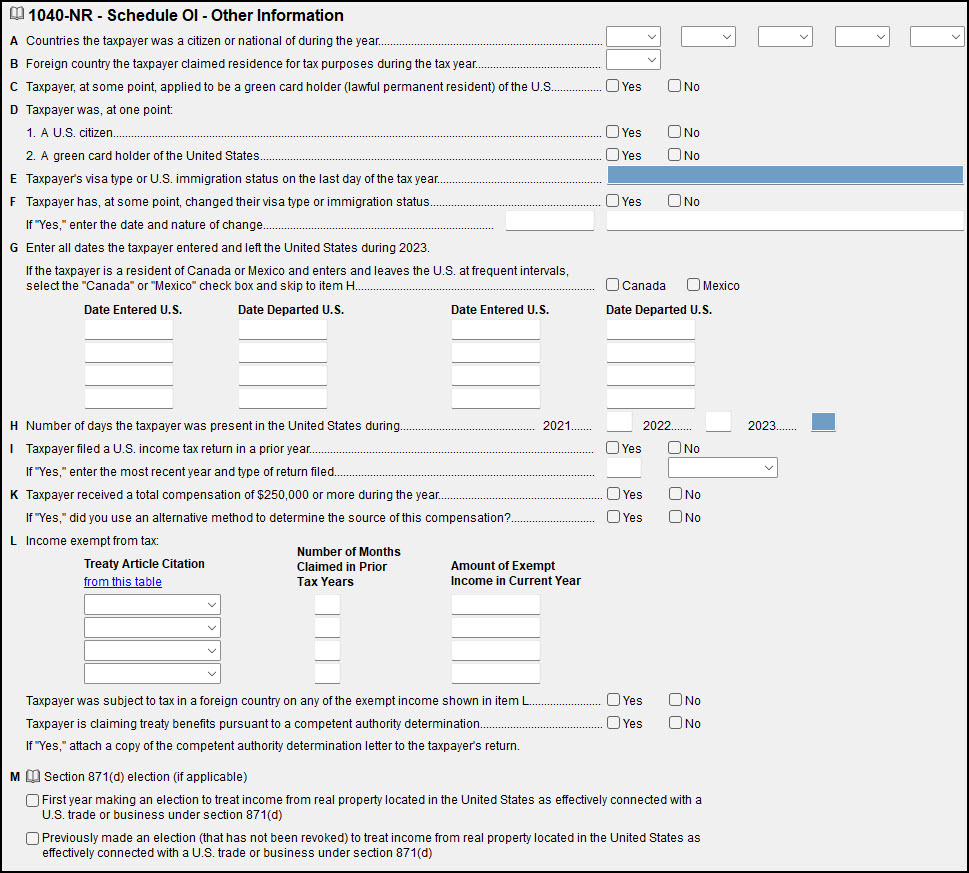Tick No on line D2, green card holder of the United States
Image resolution: width=969 pixels, height=873 pixels.
674,154
